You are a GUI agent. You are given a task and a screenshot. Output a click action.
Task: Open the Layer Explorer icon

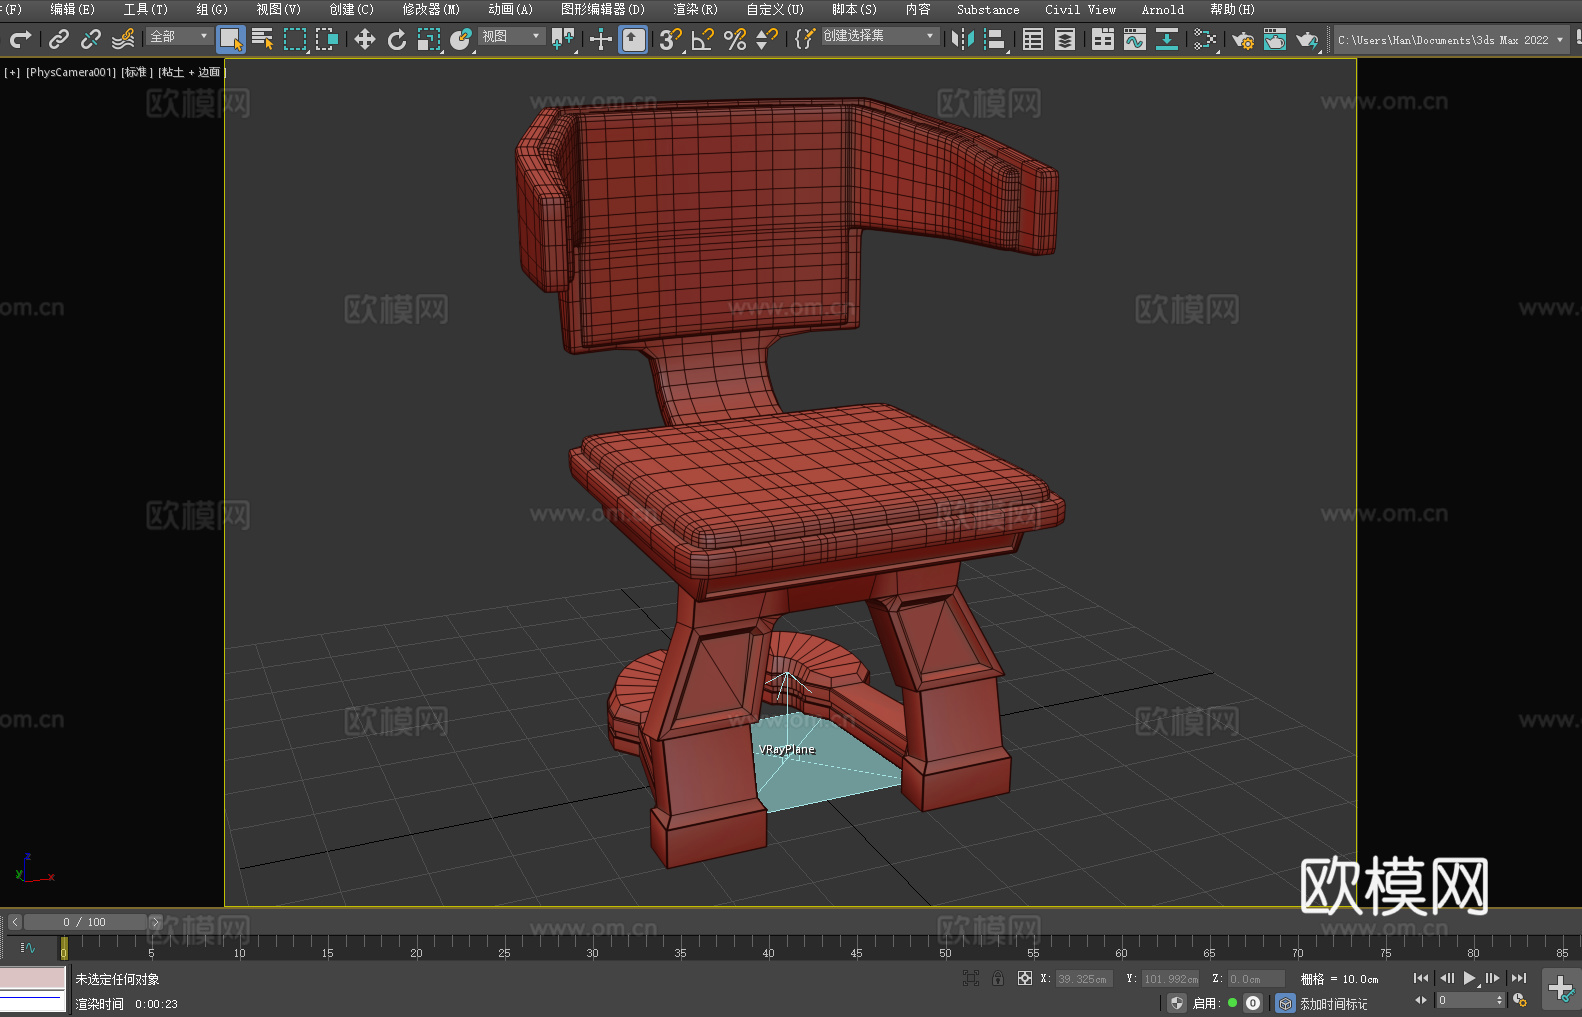[x=1065, y=39]
